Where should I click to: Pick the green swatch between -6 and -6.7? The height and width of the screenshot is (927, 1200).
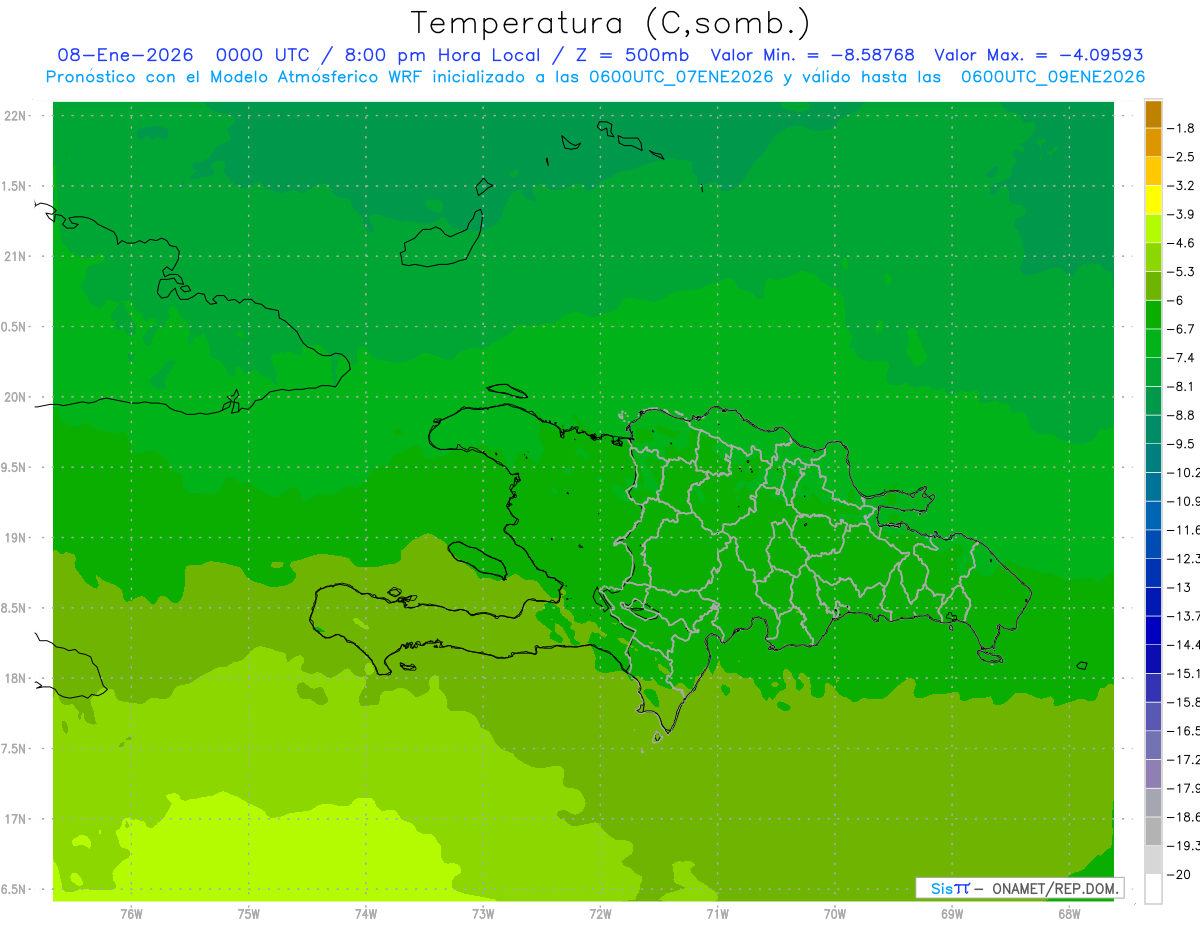1153,315
